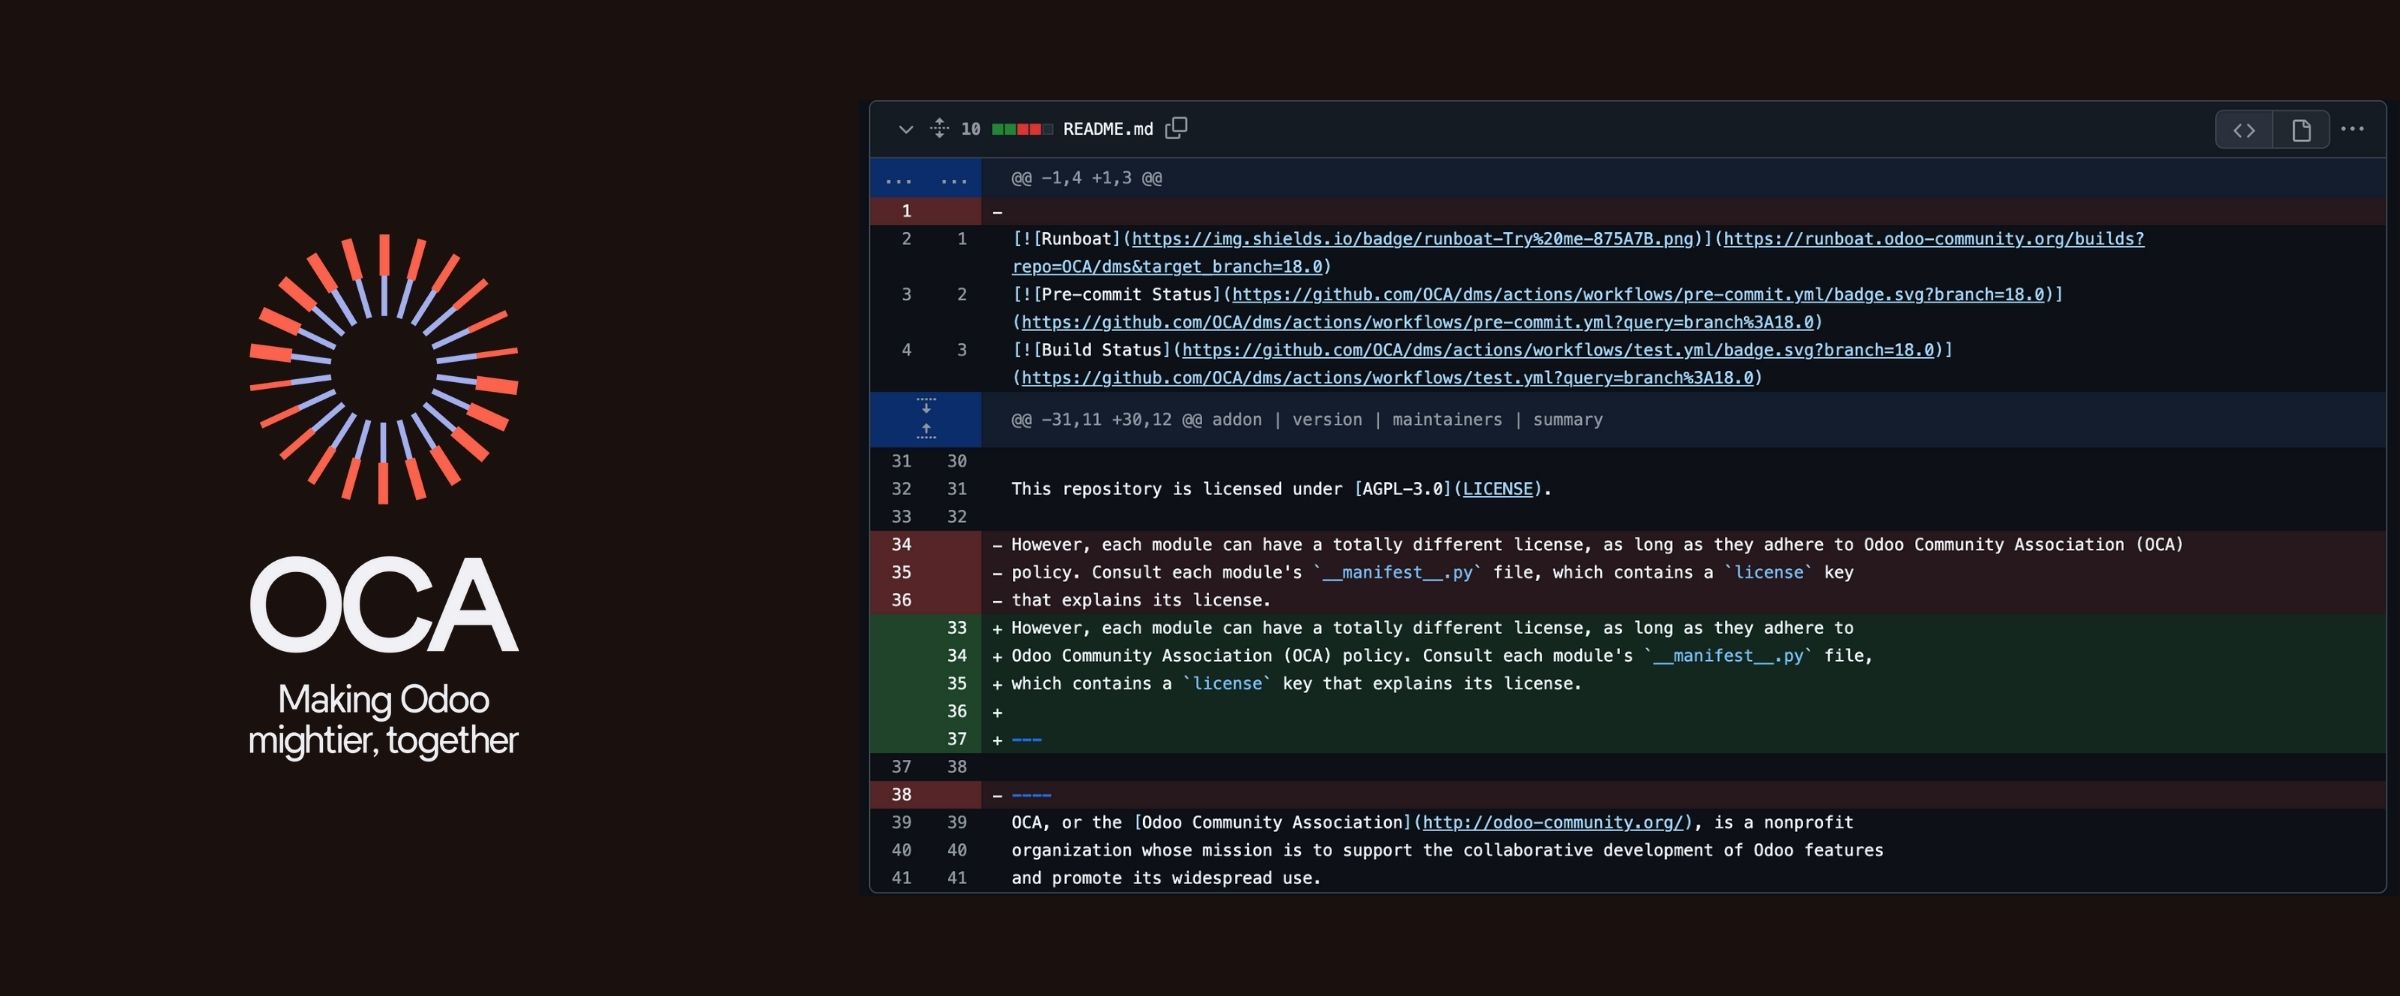Open the pre-commit.yml badge.svg link
Image resolution: width=2400 pixels, height=996 pixels.
pos(1638,295)
